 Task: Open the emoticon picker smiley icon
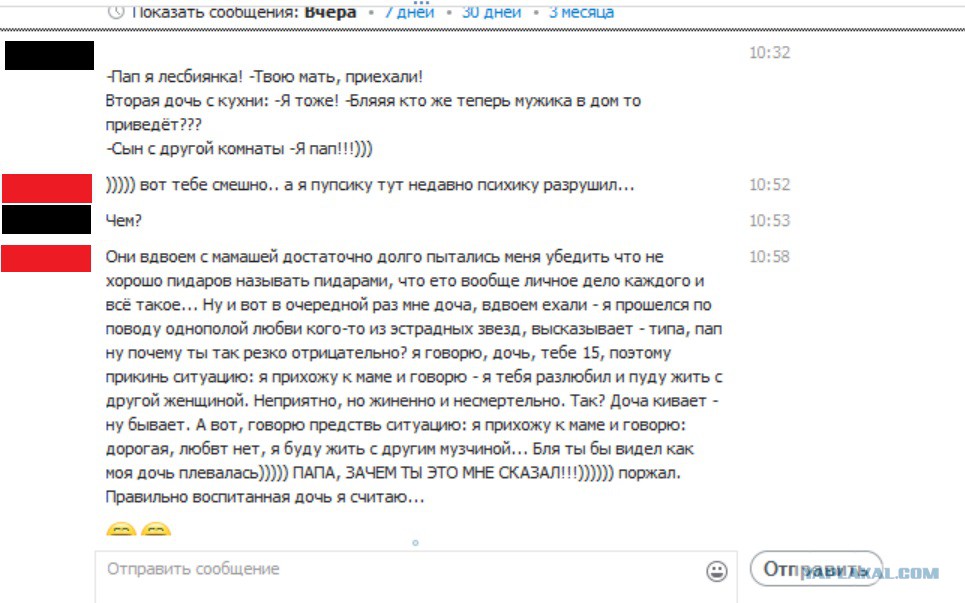[717, 571]
